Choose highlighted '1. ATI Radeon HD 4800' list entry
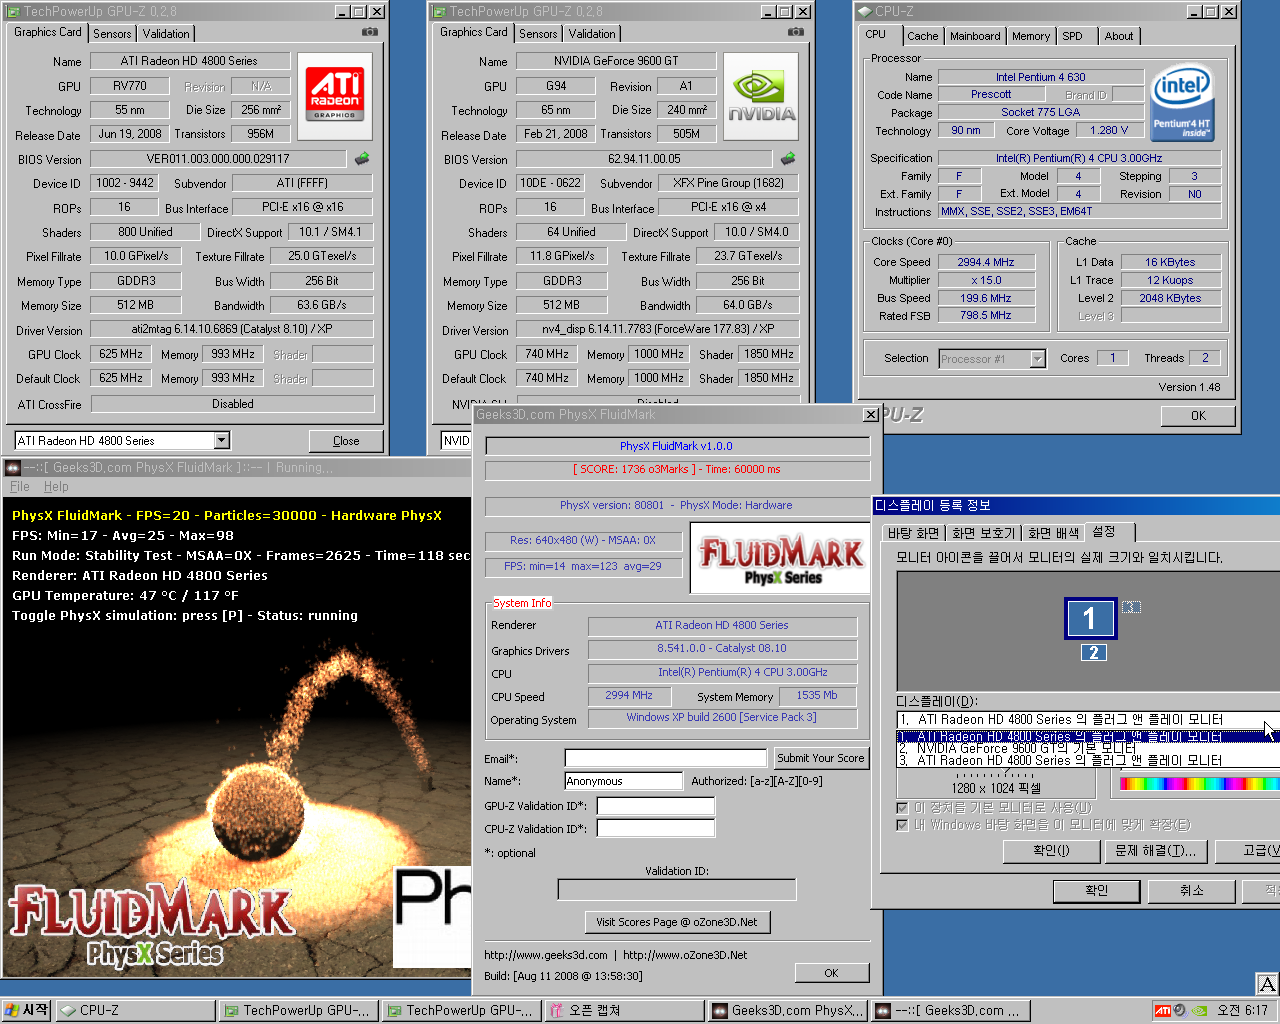1280x1024 pixels. tap(1088, 736)
